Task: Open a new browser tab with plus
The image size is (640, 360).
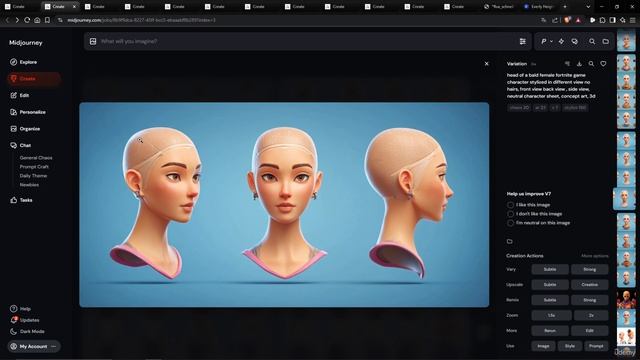Action: (x=565, y=7)
